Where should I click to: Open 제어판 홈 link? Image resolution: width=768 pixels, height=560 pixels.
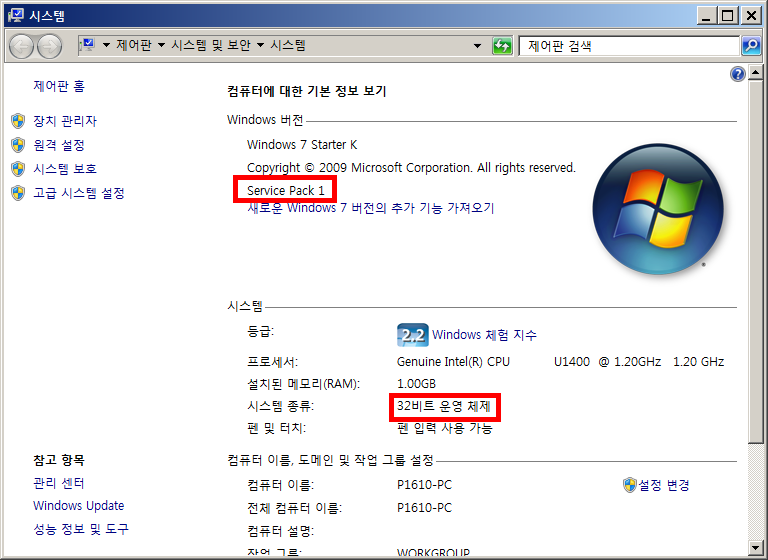59,86
